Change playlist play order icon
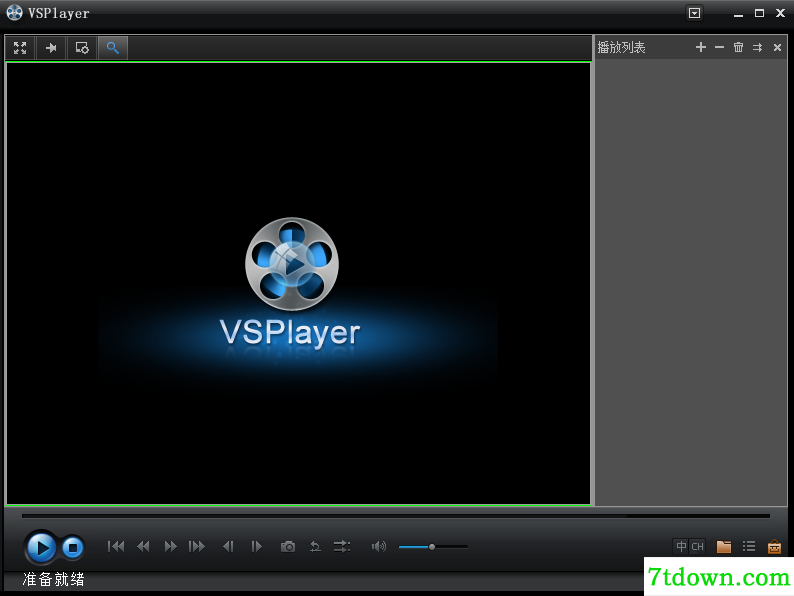Viewport: 794px width, 596px height. [x=758, y=48]
